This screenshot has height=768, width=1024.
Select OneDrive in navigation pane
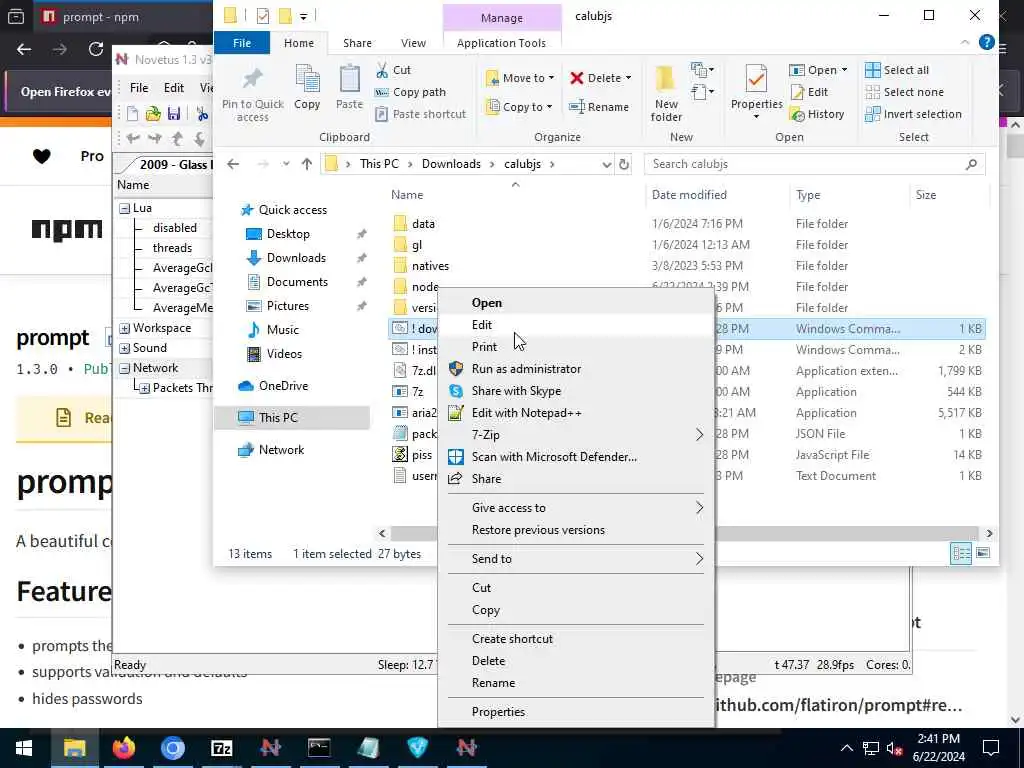click(x=283, y=386)
